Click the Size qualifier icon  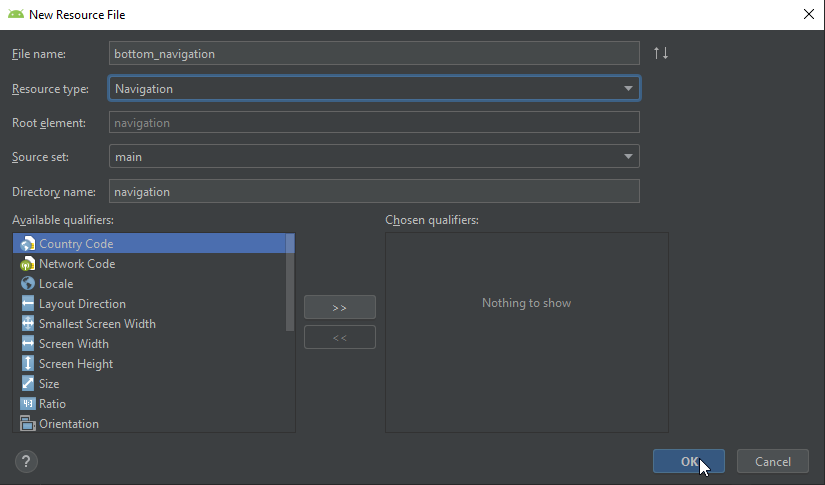27,383
